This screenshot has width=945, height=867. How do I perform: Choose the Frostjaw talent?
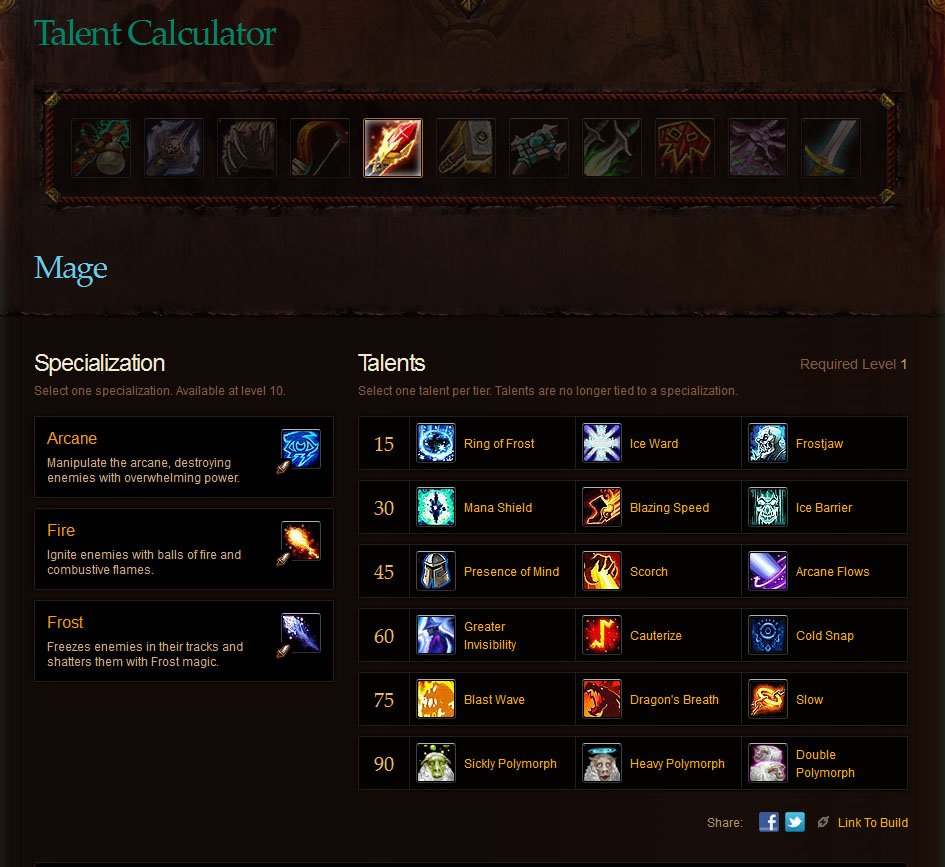[824, 443]
